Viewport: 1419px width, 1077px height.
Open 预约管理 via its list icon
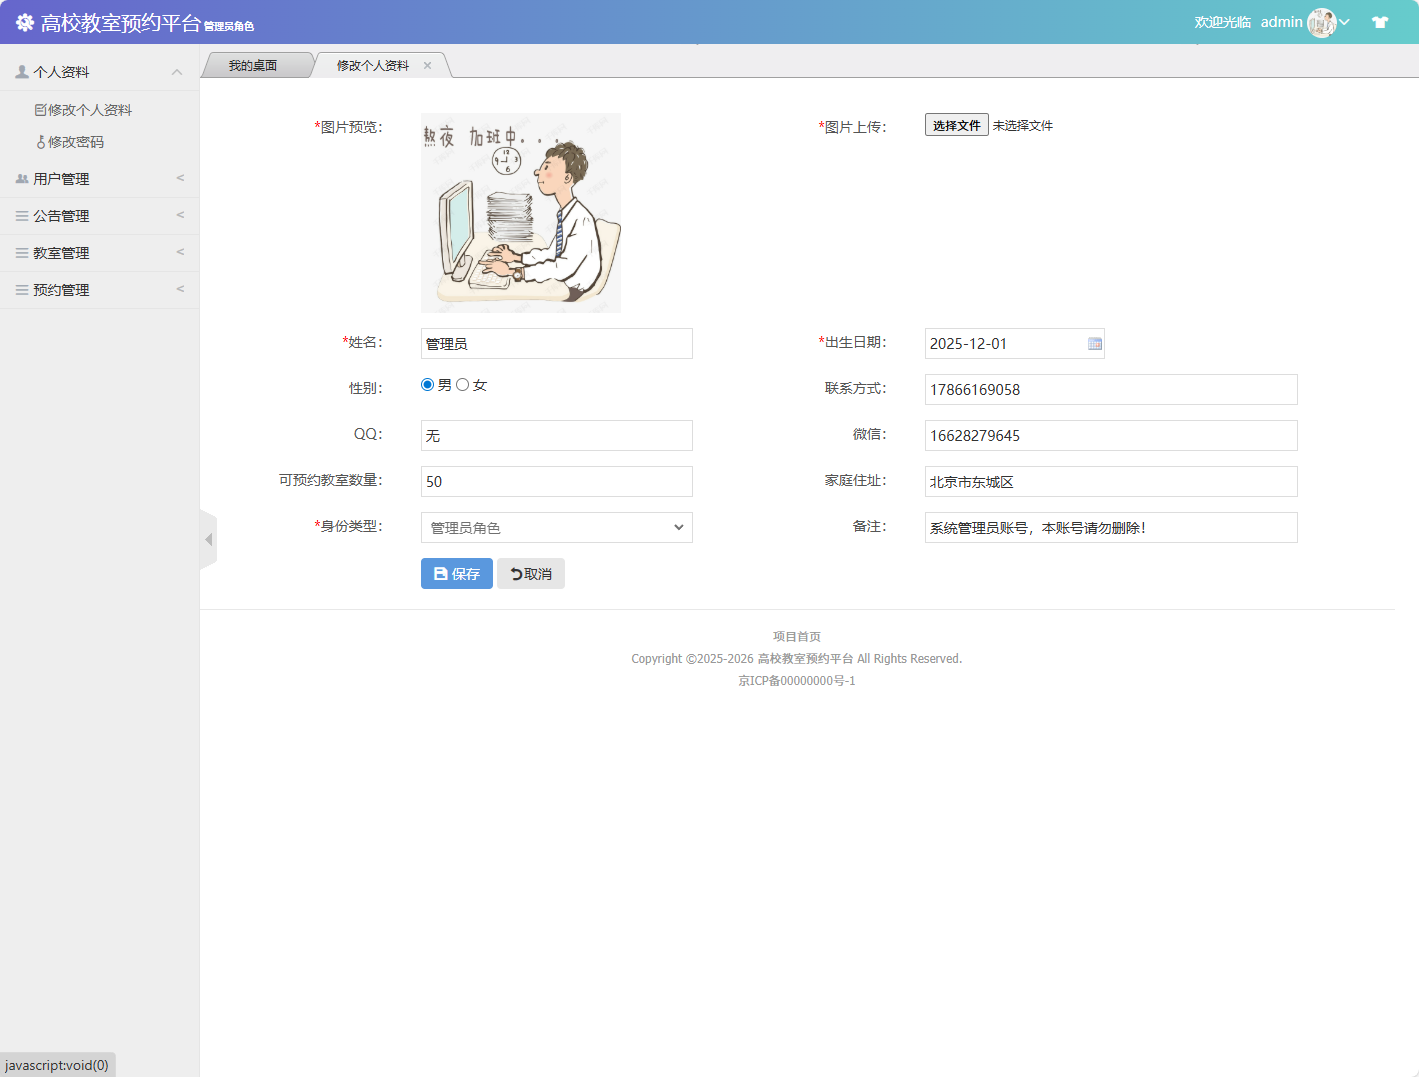(20, 289)
